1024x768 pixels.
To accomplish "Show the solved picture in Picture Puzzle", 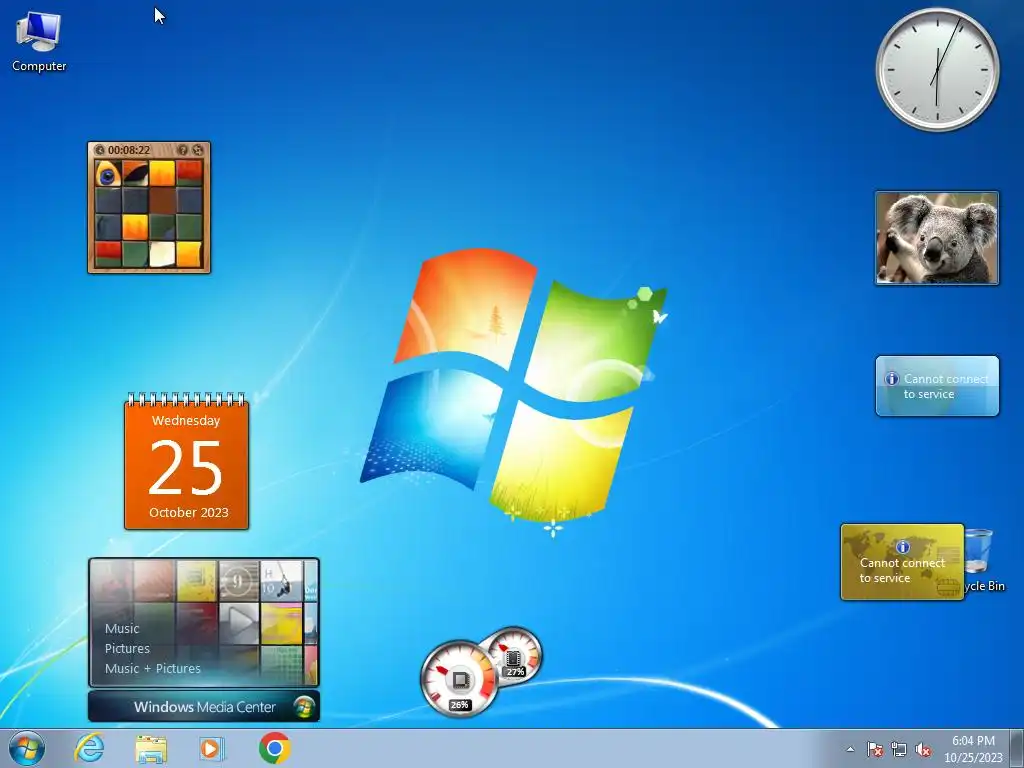I will coord(183,150).
